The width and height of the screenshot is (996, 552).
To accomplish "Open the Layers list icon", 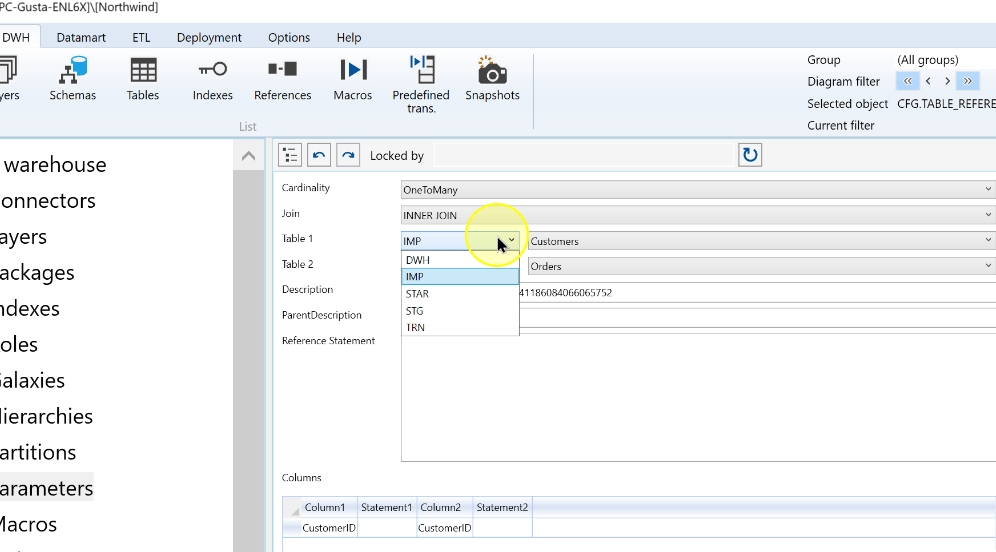I will click(8, 79).
